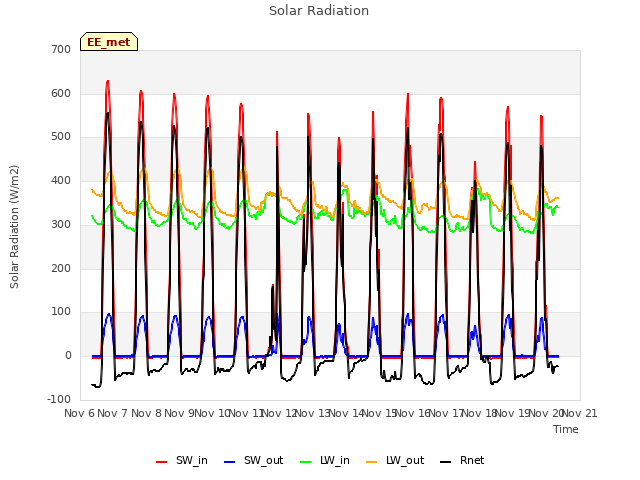Viewport: 640px width, 480px height.
Task: Click the EE_met annotation label
Action: (109, 42)
